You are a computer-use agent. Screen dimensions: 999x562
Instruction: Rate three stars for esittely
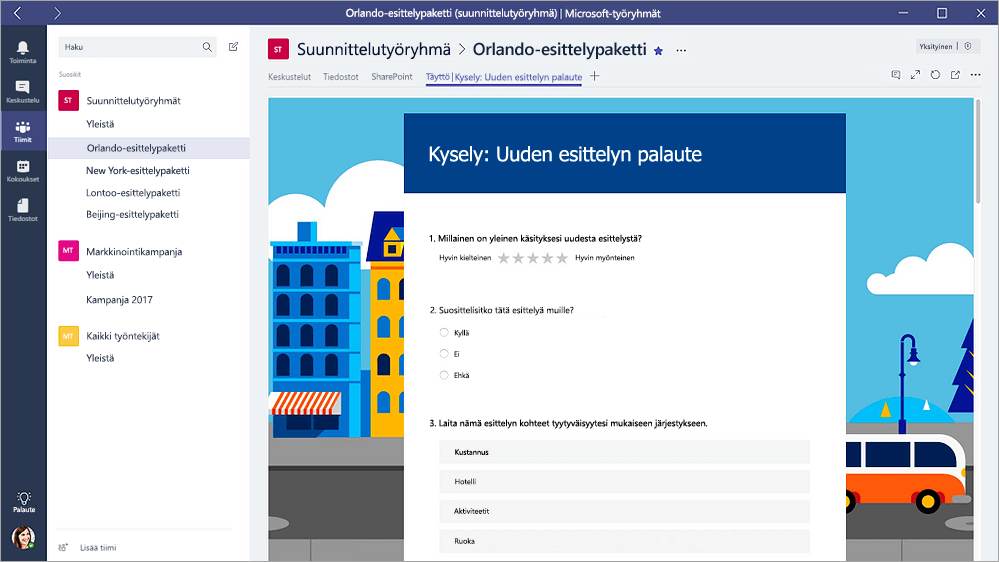[x=533, y=257]
